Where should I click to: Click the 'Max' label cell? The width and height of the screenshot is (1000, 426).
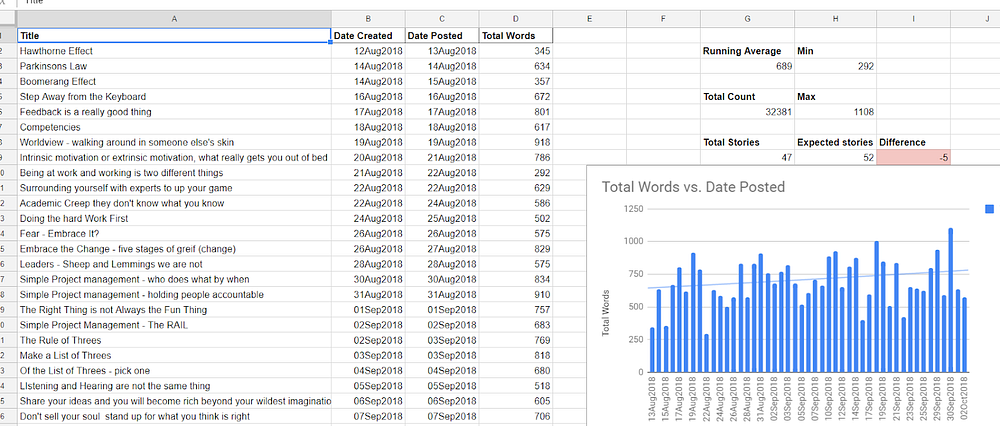[835, 97]
